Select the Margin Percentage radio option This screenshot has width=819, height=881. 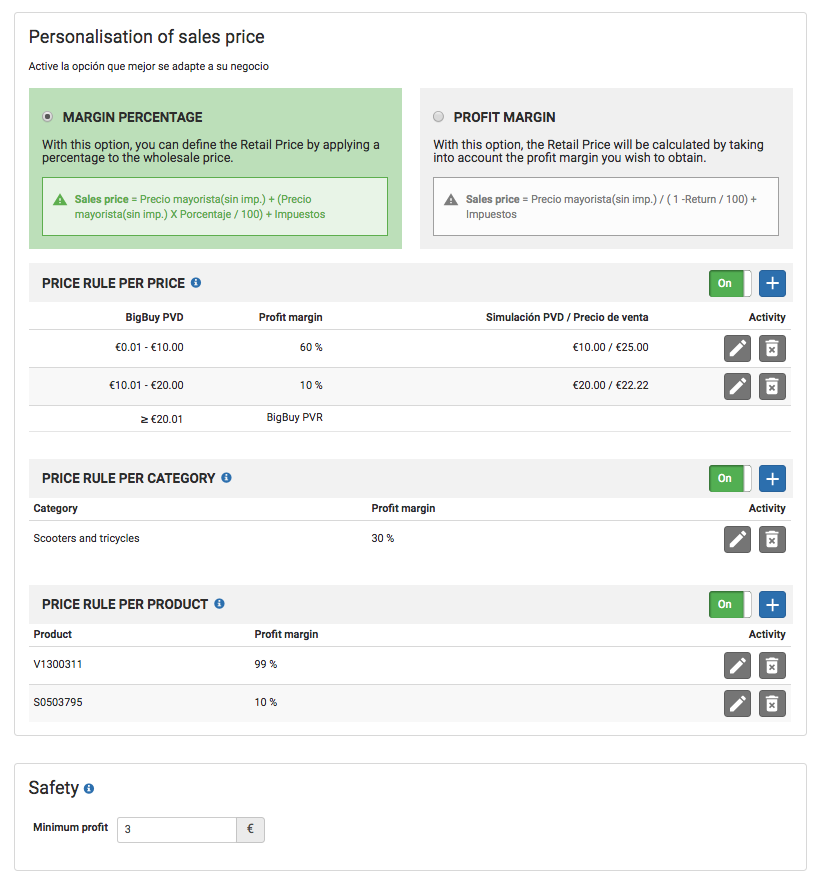tap(48, 117)
